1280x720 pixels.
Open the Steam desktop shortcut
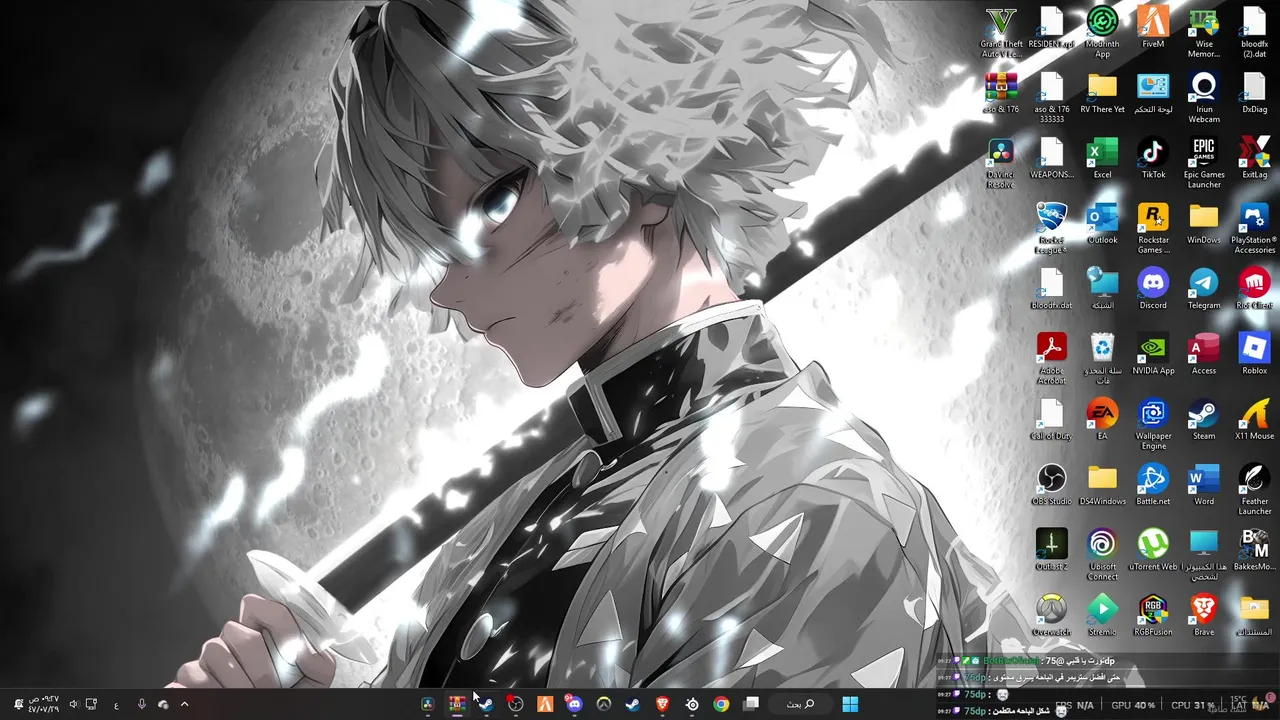click(1204, 420)
